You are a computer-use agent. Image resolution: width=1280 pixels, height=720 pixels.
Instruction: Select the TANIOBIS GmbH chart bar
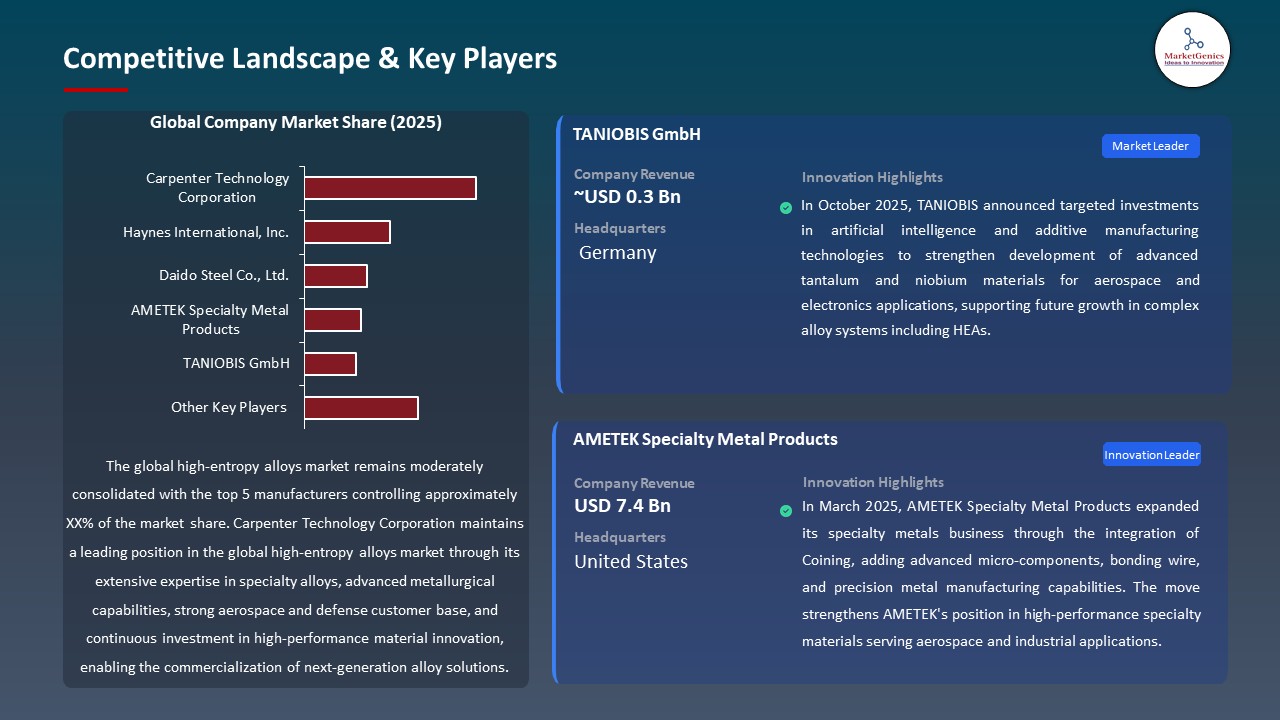point(330,364)
